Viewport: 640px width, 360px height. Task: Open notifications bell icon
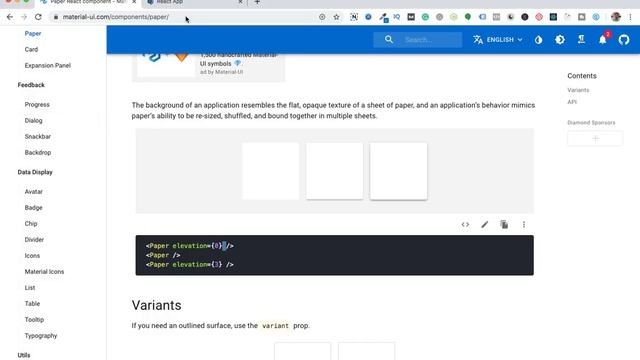tap(603, 40)
